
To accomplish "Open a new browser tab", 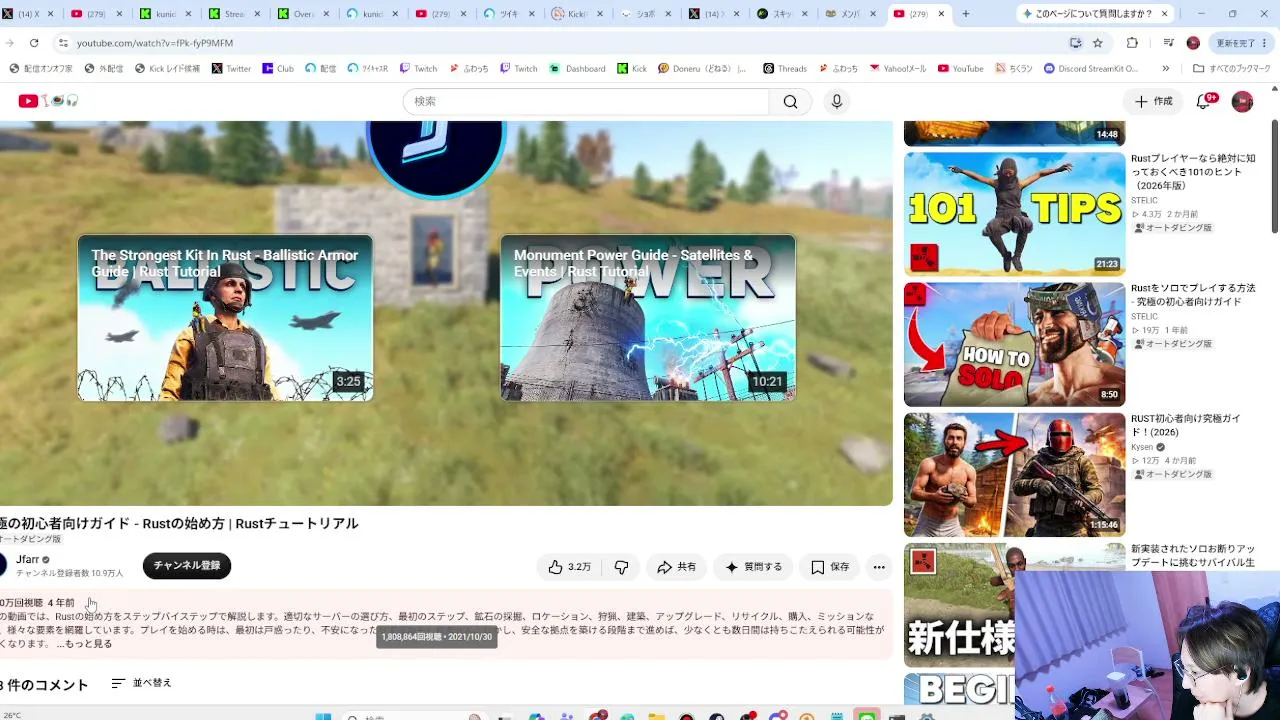I will [x=965, y=14].
